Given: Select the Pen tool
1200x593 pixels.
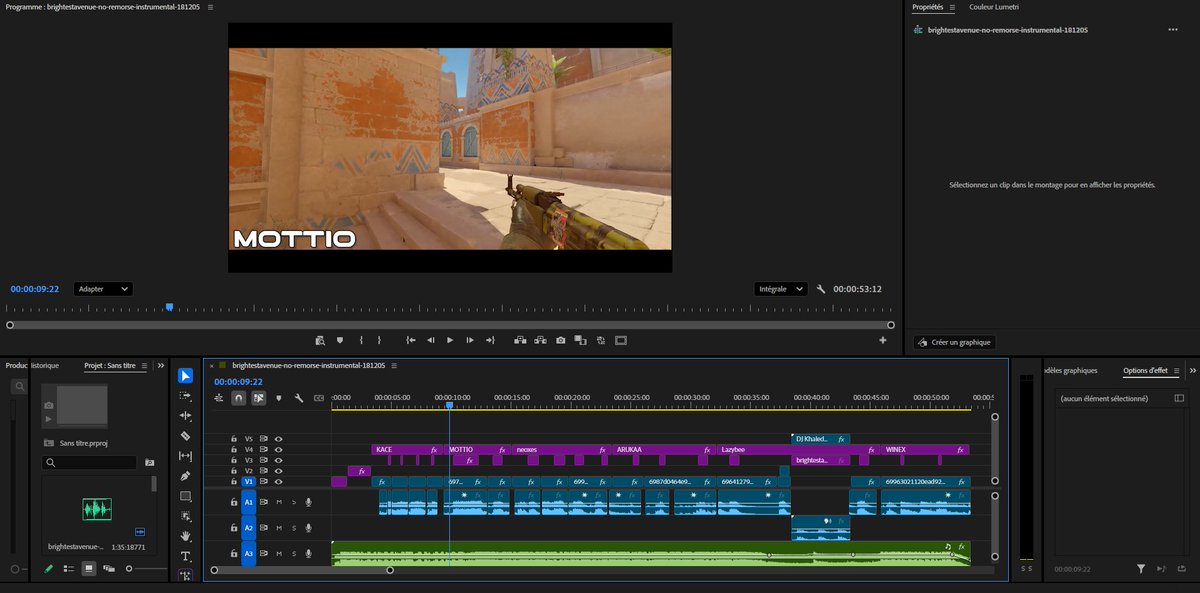Looking at the screenshot, I should pos(186,476).
